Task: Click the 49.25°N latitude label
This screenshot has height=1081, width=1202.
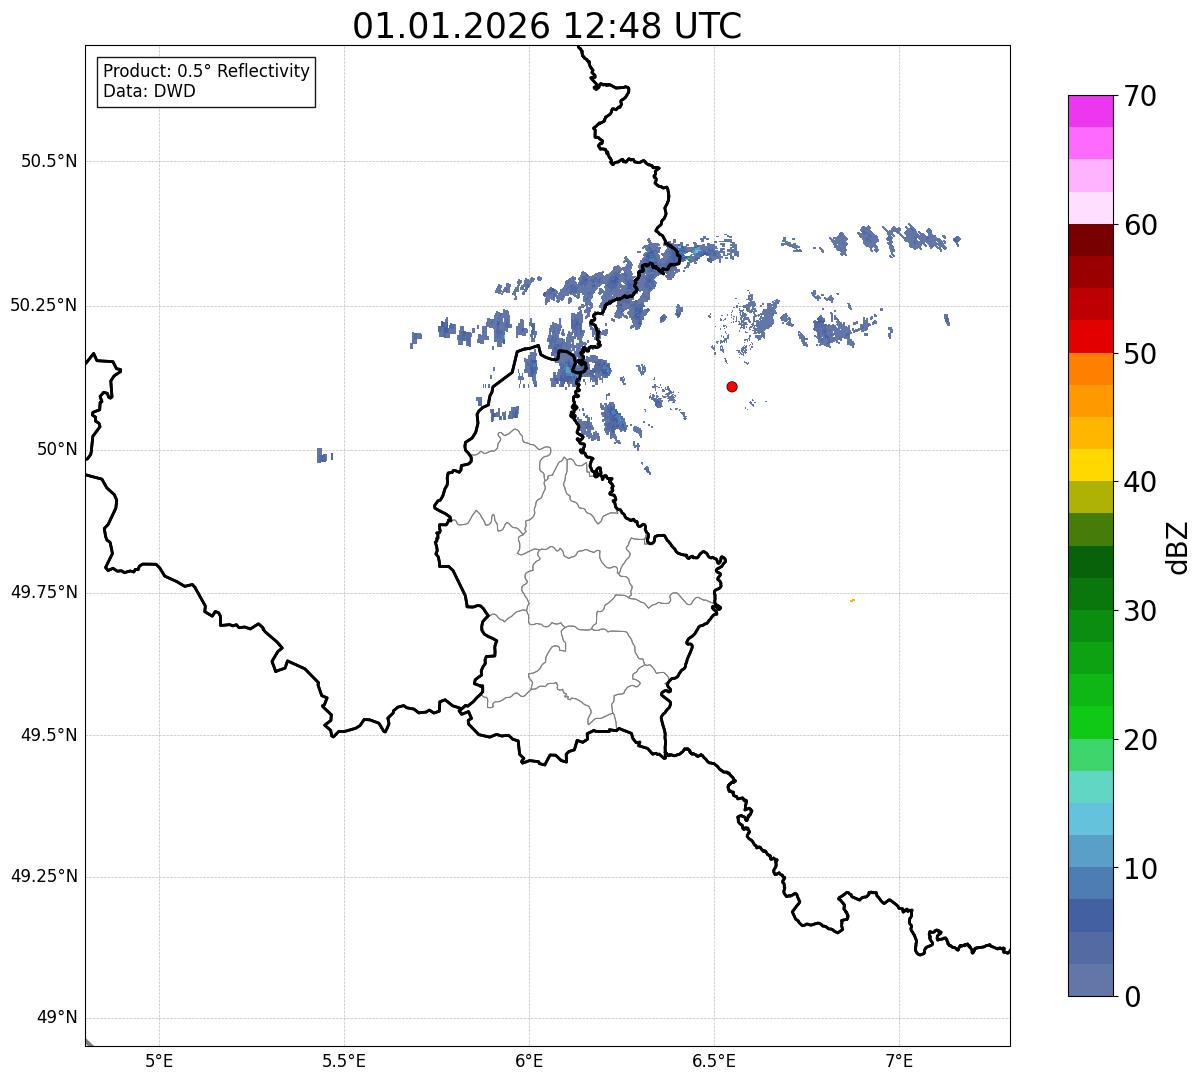Action: 44,876
